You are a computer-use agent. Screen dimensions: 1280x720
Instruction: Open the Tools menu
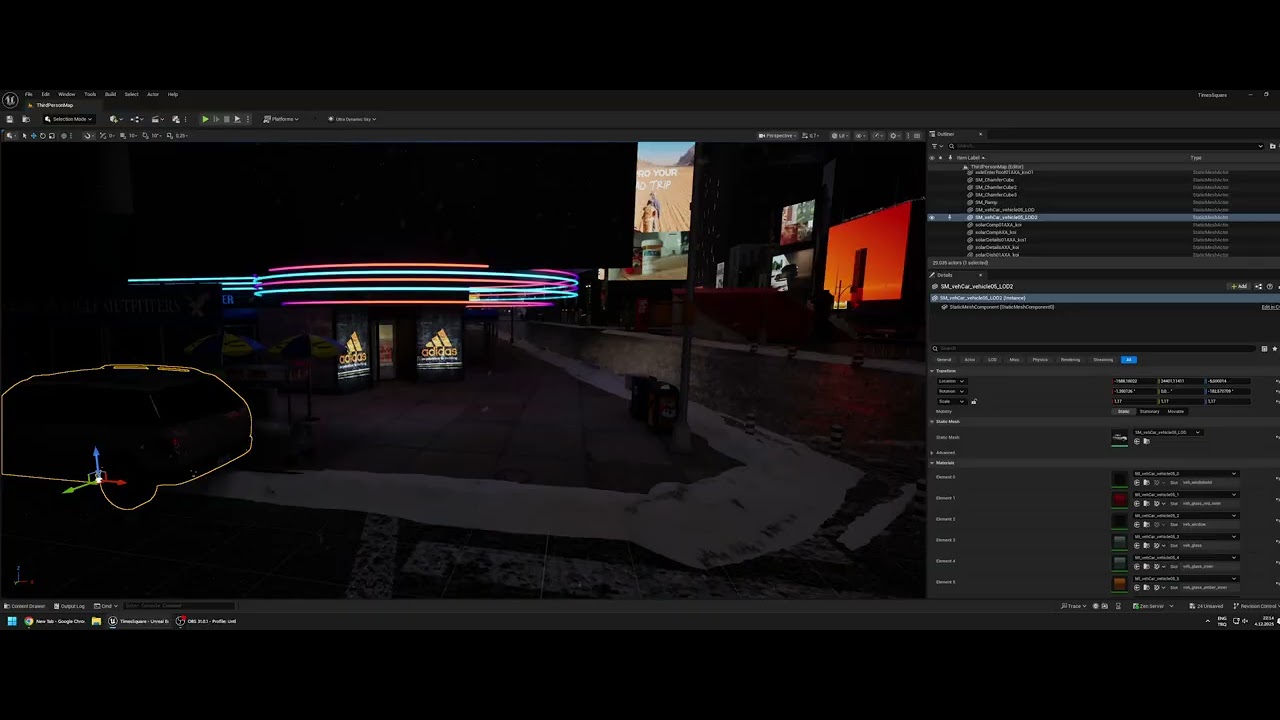90,94
